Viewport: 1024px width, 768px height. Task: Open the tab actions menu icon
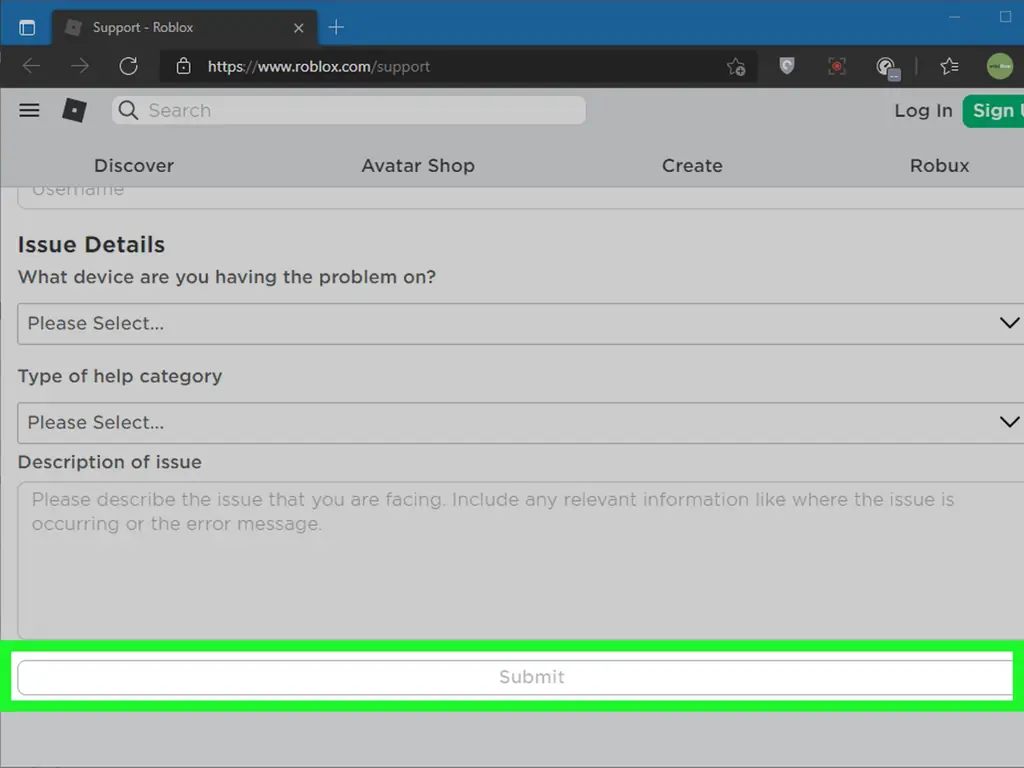[x=27, y=27]
